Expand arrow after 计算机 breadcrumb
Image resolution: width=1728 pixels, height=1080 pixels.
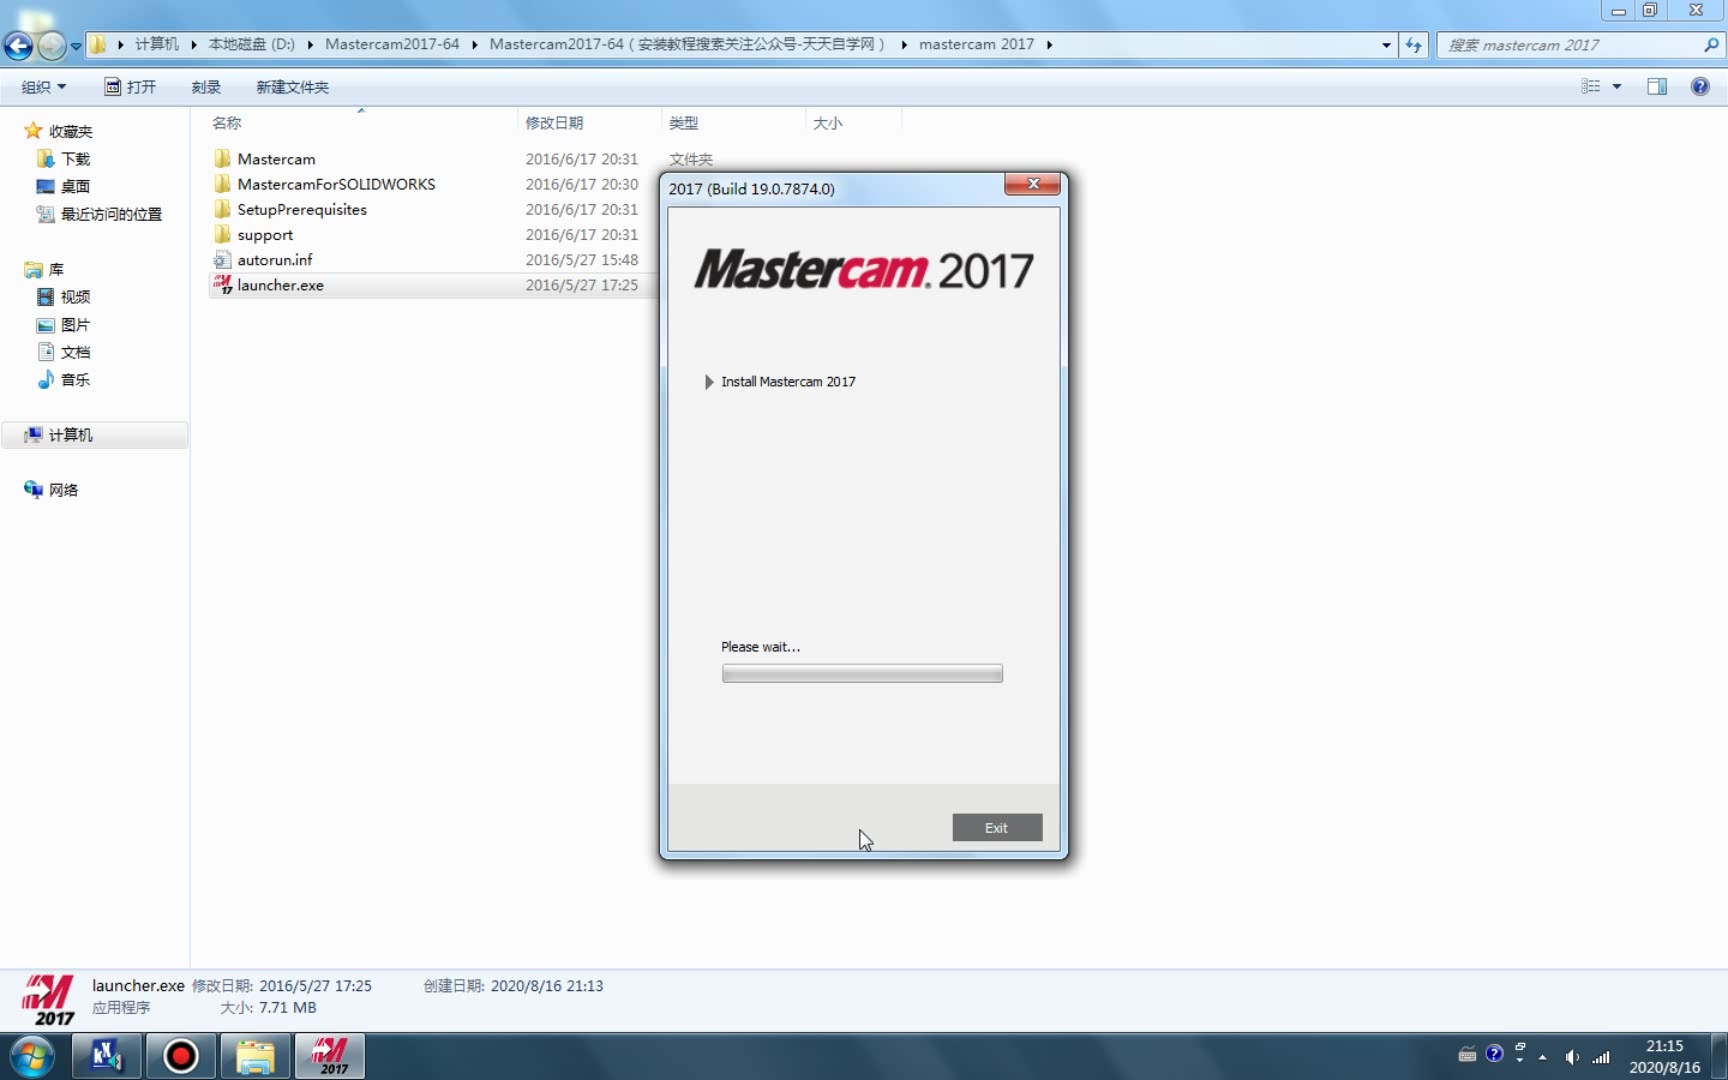[x=193, y=45]
